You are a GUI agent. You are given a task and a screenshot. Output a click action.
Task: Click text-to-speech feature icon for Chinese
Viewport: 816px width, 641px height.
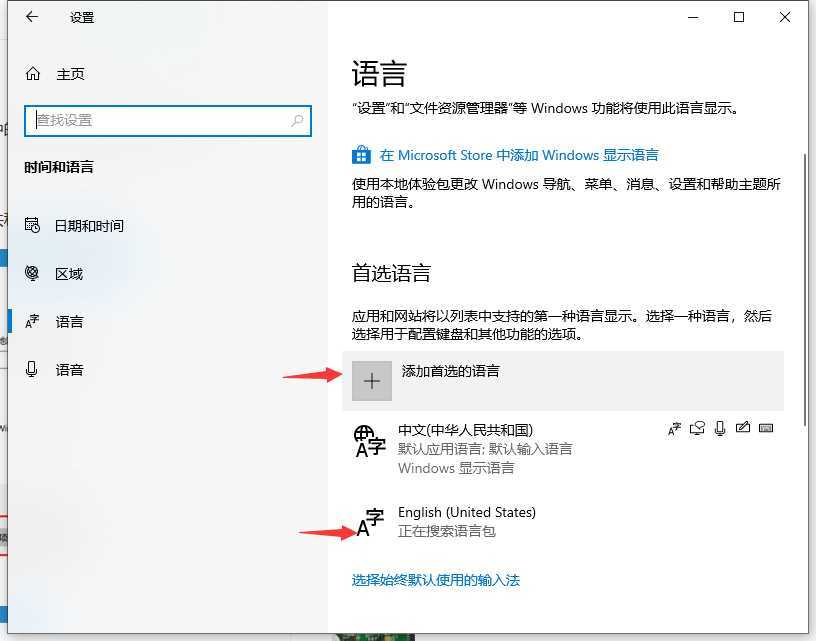[x=697, y=428]
